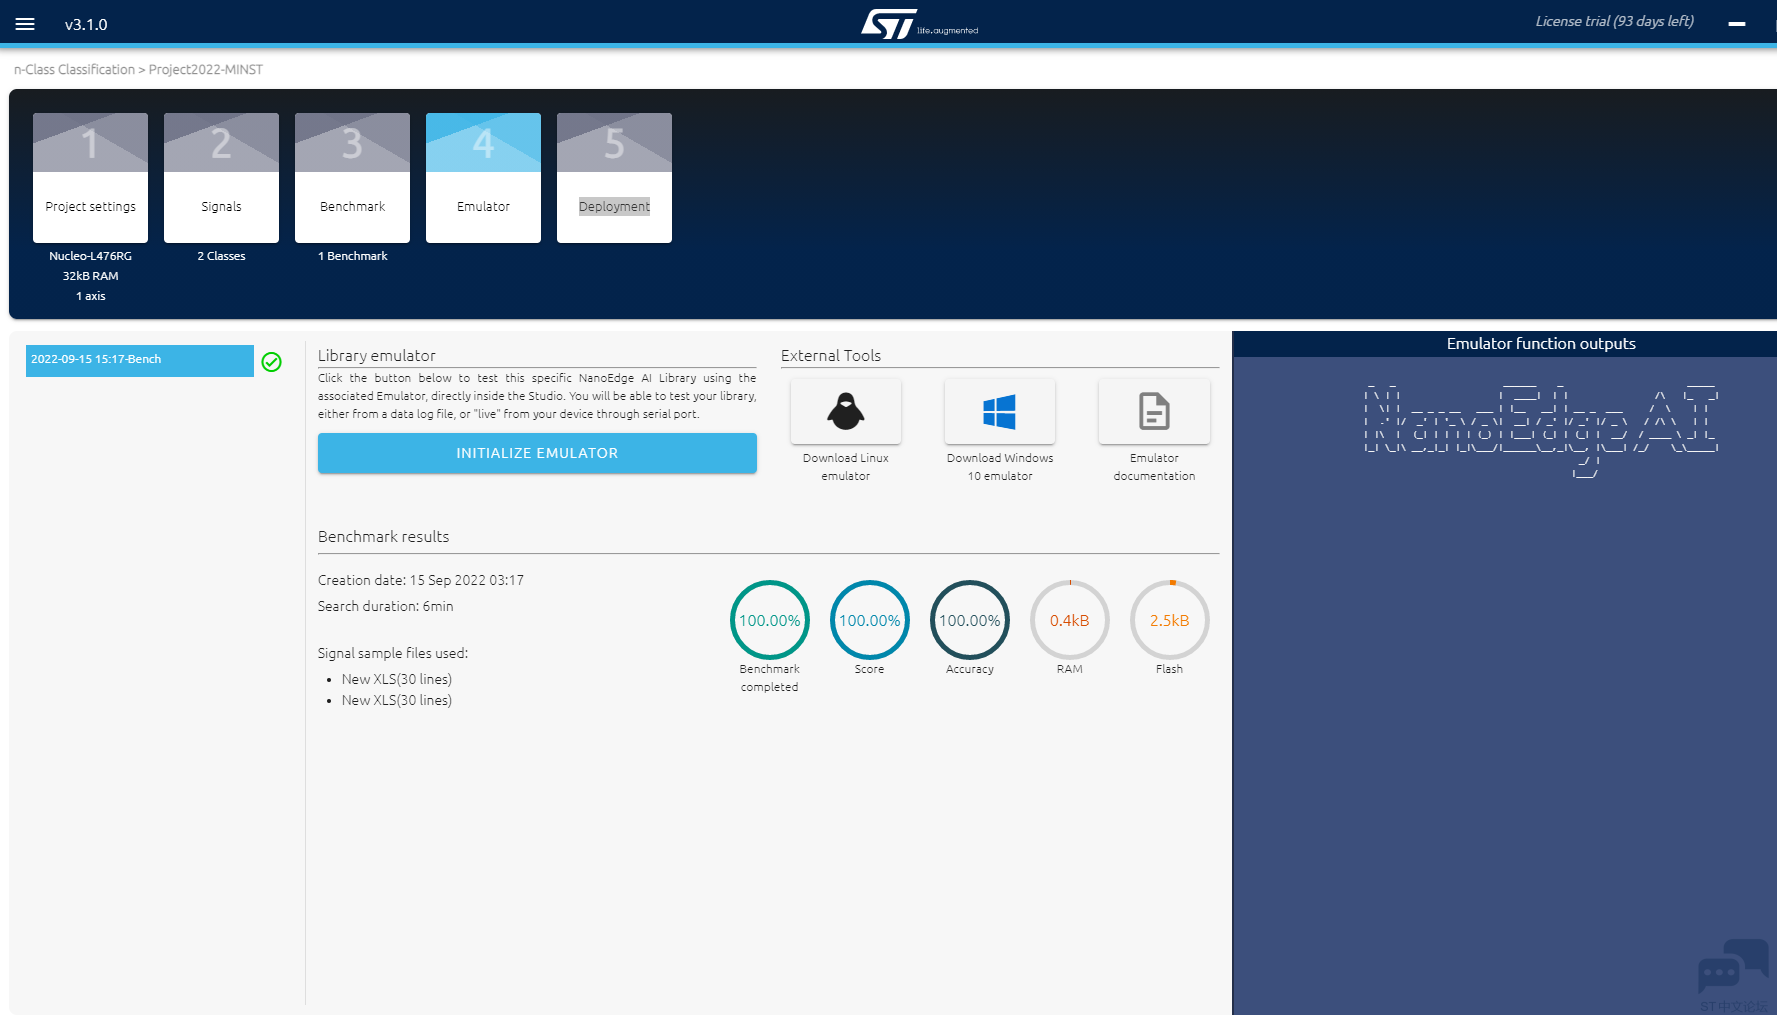Click the Library emulator heading
Screen dimensions: 1777x1022
pos(377,356)
